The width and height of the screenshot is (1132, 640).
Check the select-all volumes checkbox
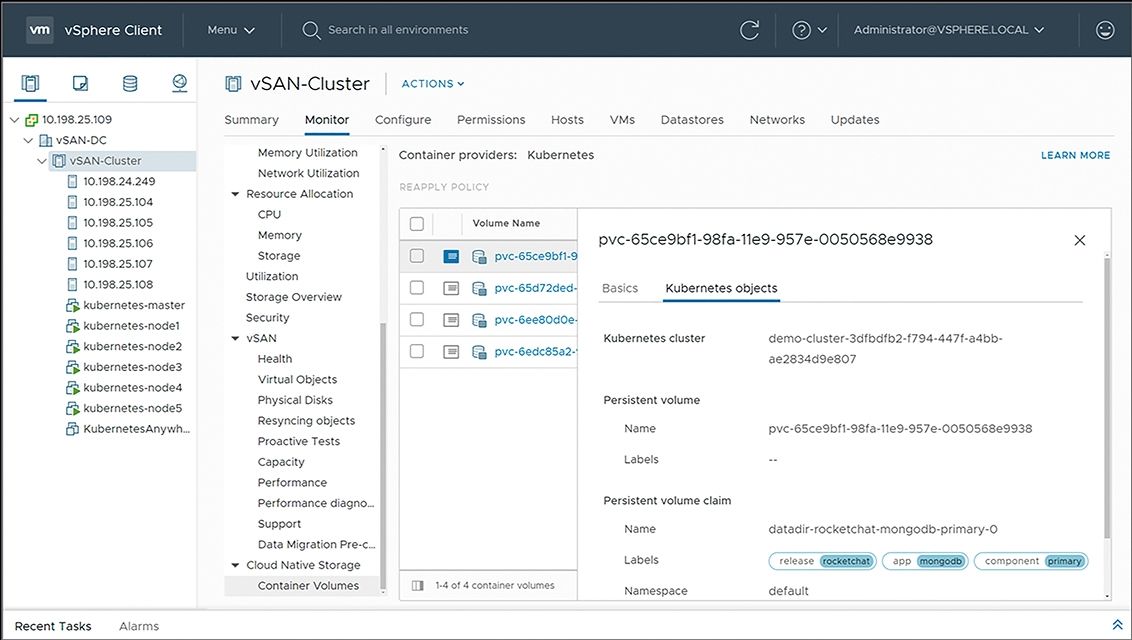coord(417,224)
